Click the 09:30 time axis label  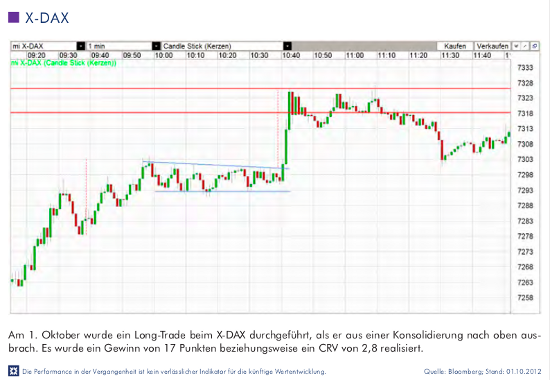point(68,55)
